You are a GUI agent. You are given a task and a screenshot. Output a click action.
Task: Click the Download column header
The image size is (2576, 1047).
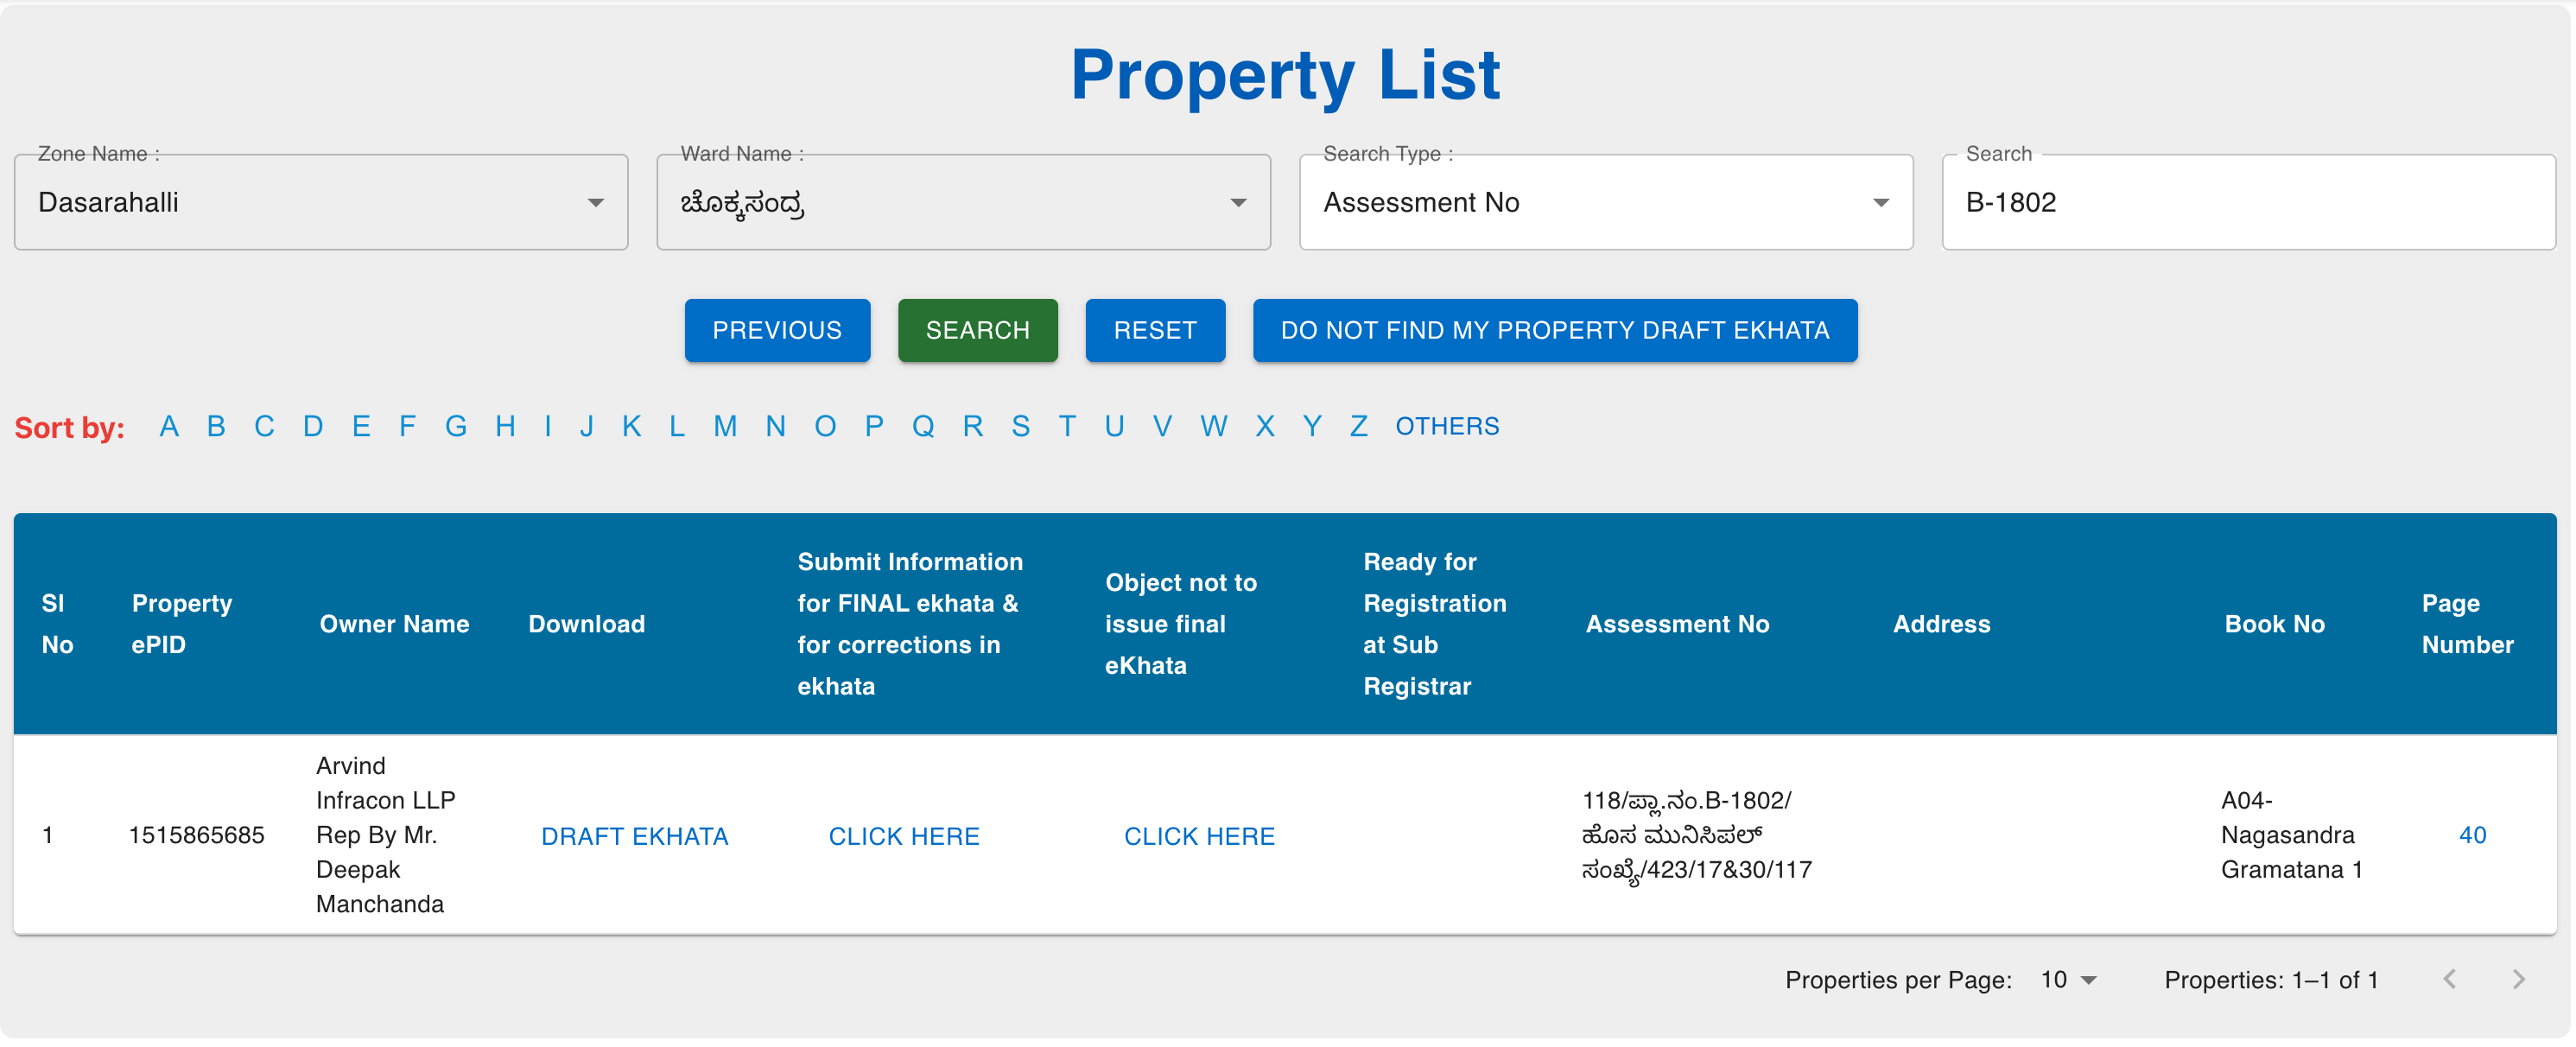[x=586, y=624]
